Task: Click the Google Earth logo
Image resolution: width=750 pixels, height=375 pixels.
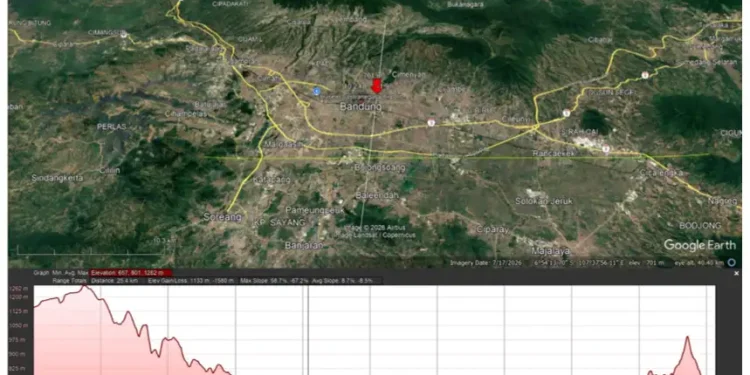Action: click(x=700, y=245)
